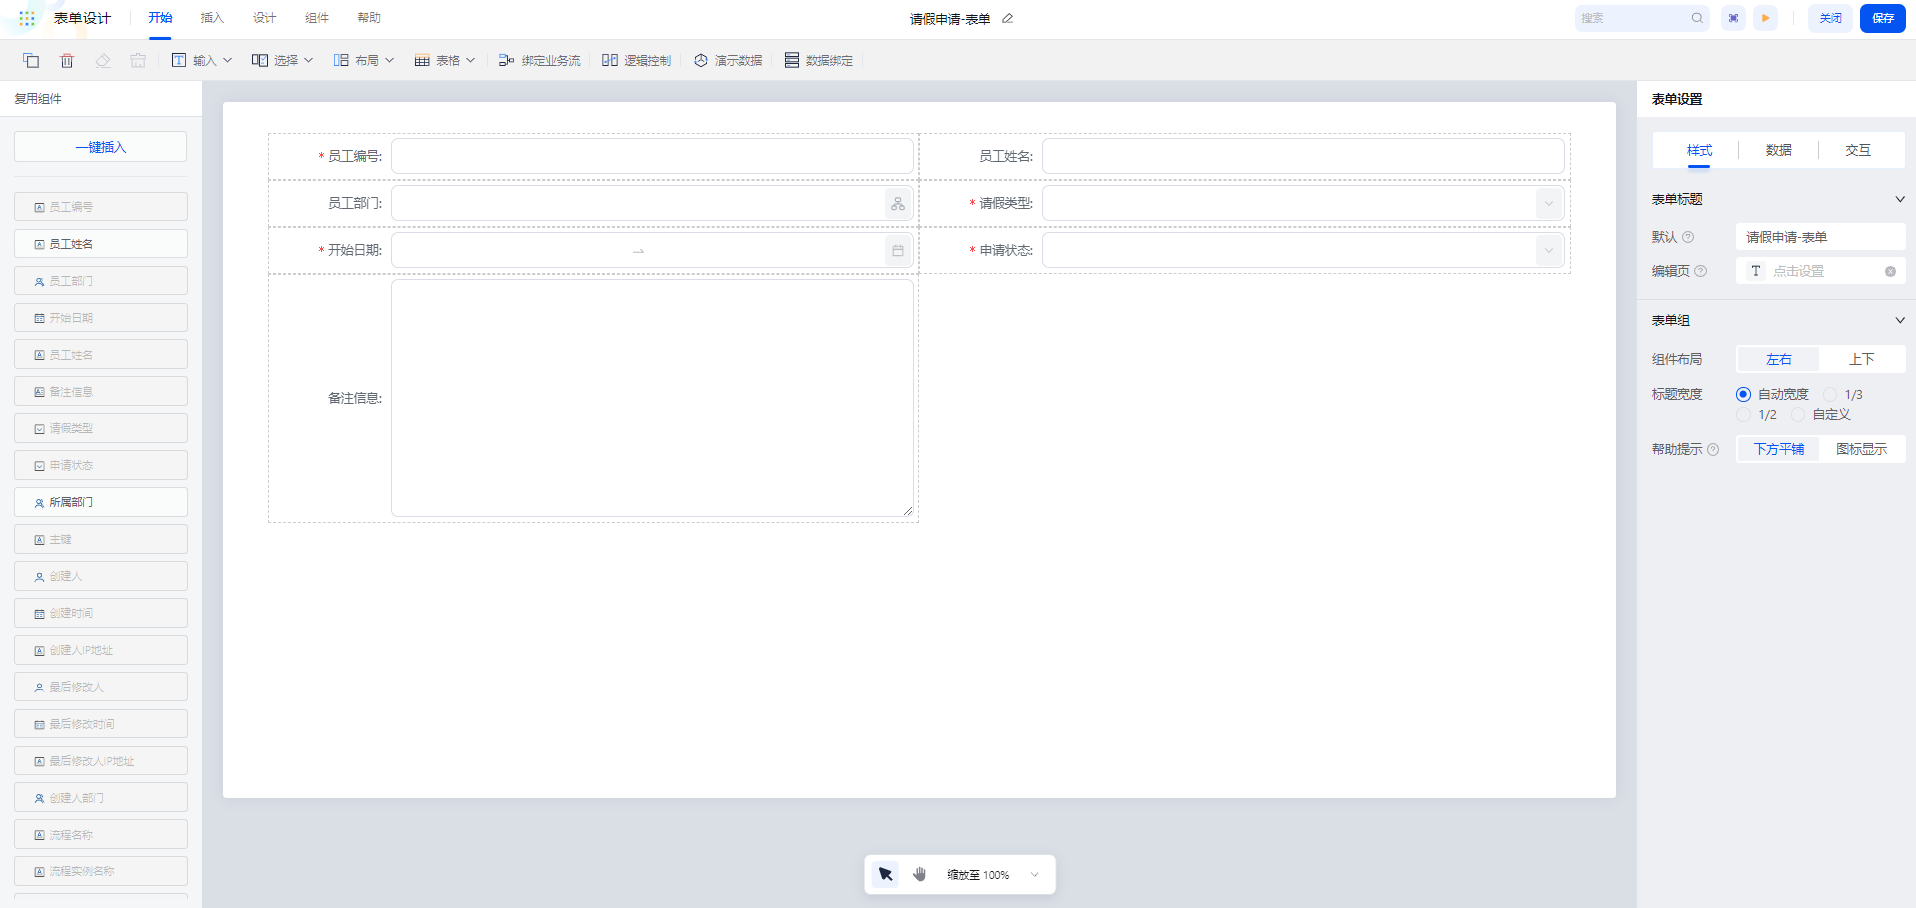Select the 自动宽度 radio button
This screenshot has width=1916, height=908.
(x=1743, y=394)
